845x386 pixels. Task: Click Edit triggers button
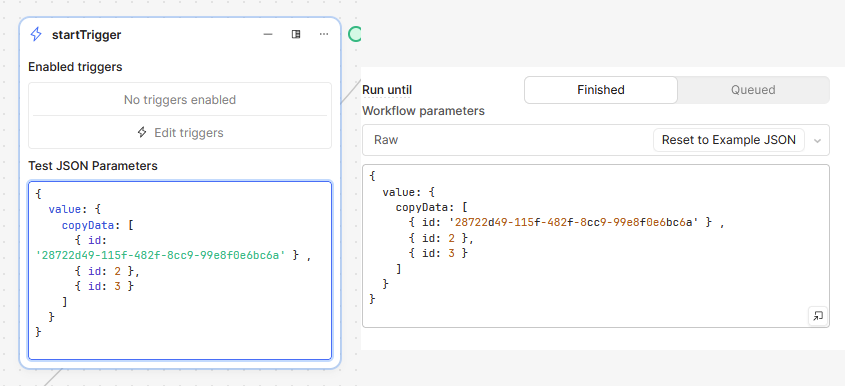[180, 133]
